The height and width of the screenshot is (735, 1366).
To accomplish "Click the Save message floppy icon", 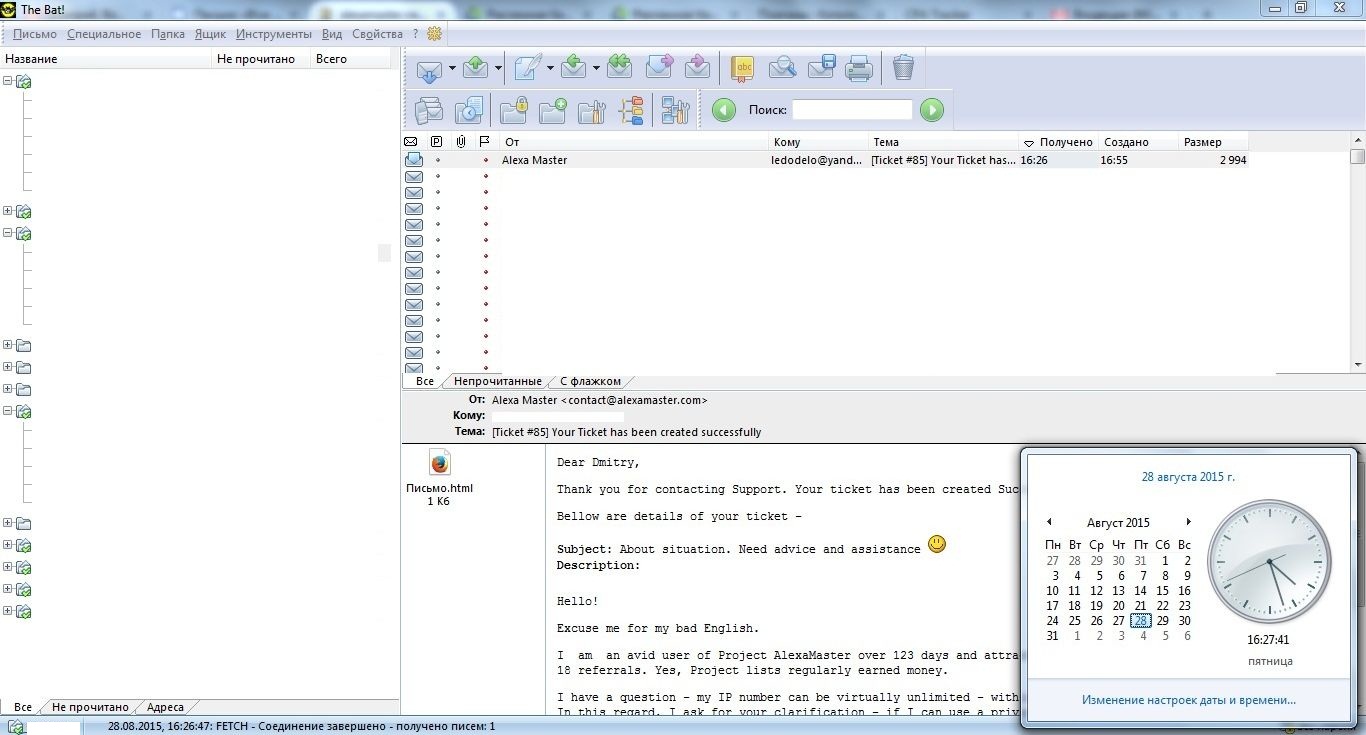I will tap(821, 68).
